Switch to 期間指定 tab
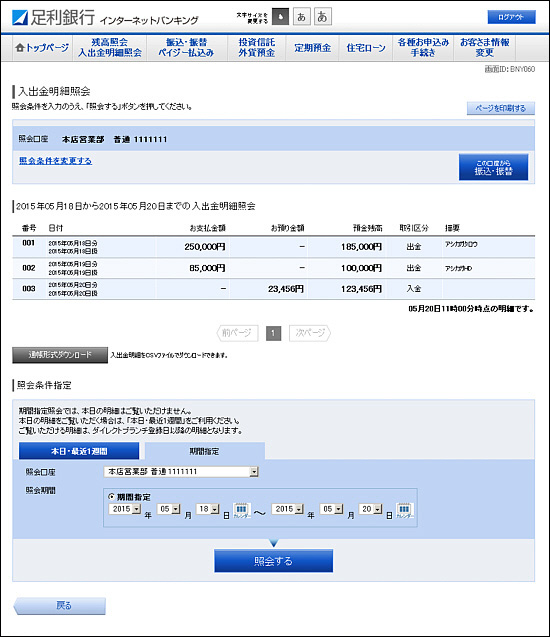550x637 pixels. [x=205, y=451]
